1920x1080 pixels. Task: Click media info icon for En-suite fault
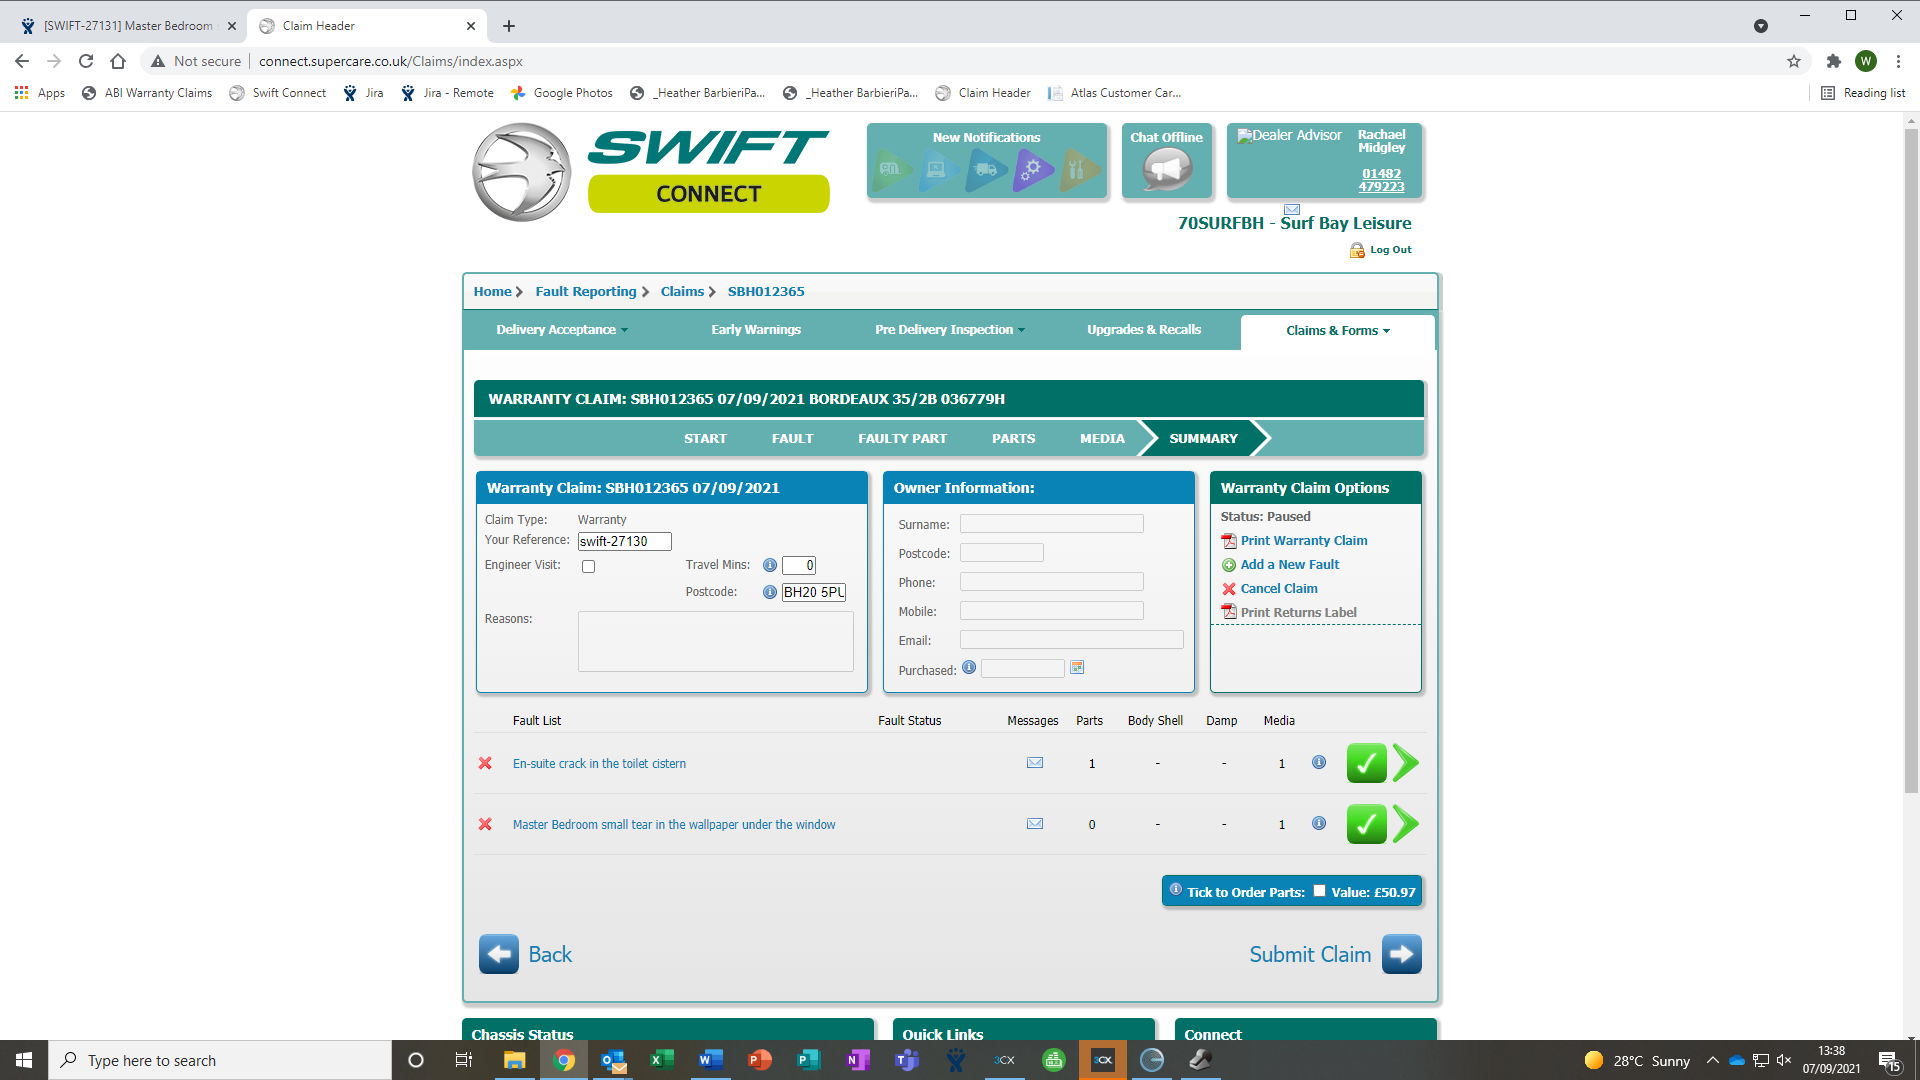point(1319,762)
